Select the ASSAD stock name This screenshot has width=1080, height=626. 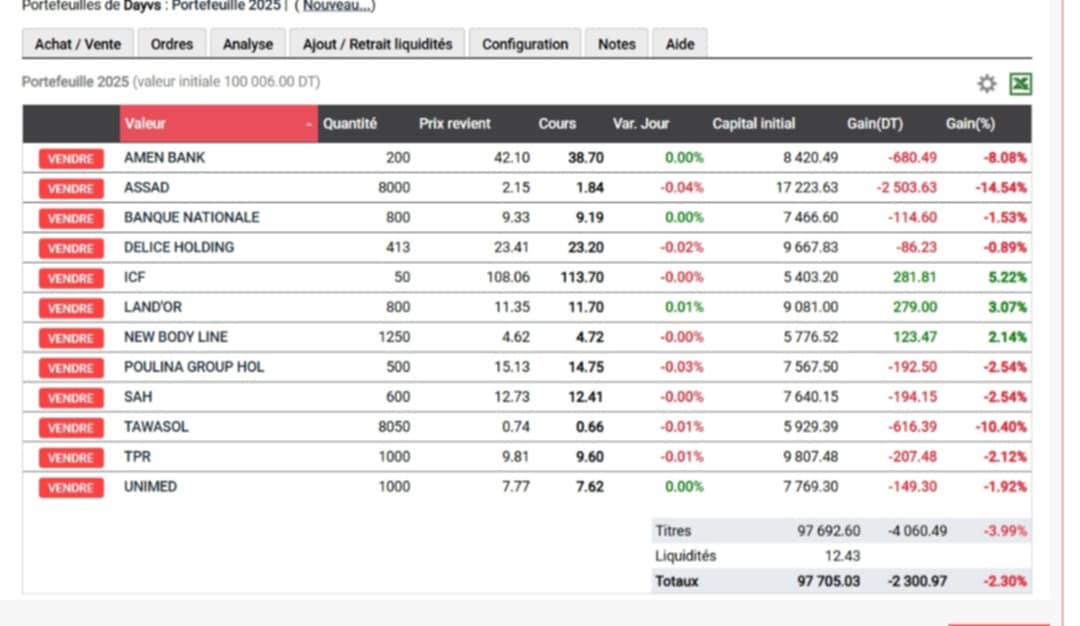[147, 187]
